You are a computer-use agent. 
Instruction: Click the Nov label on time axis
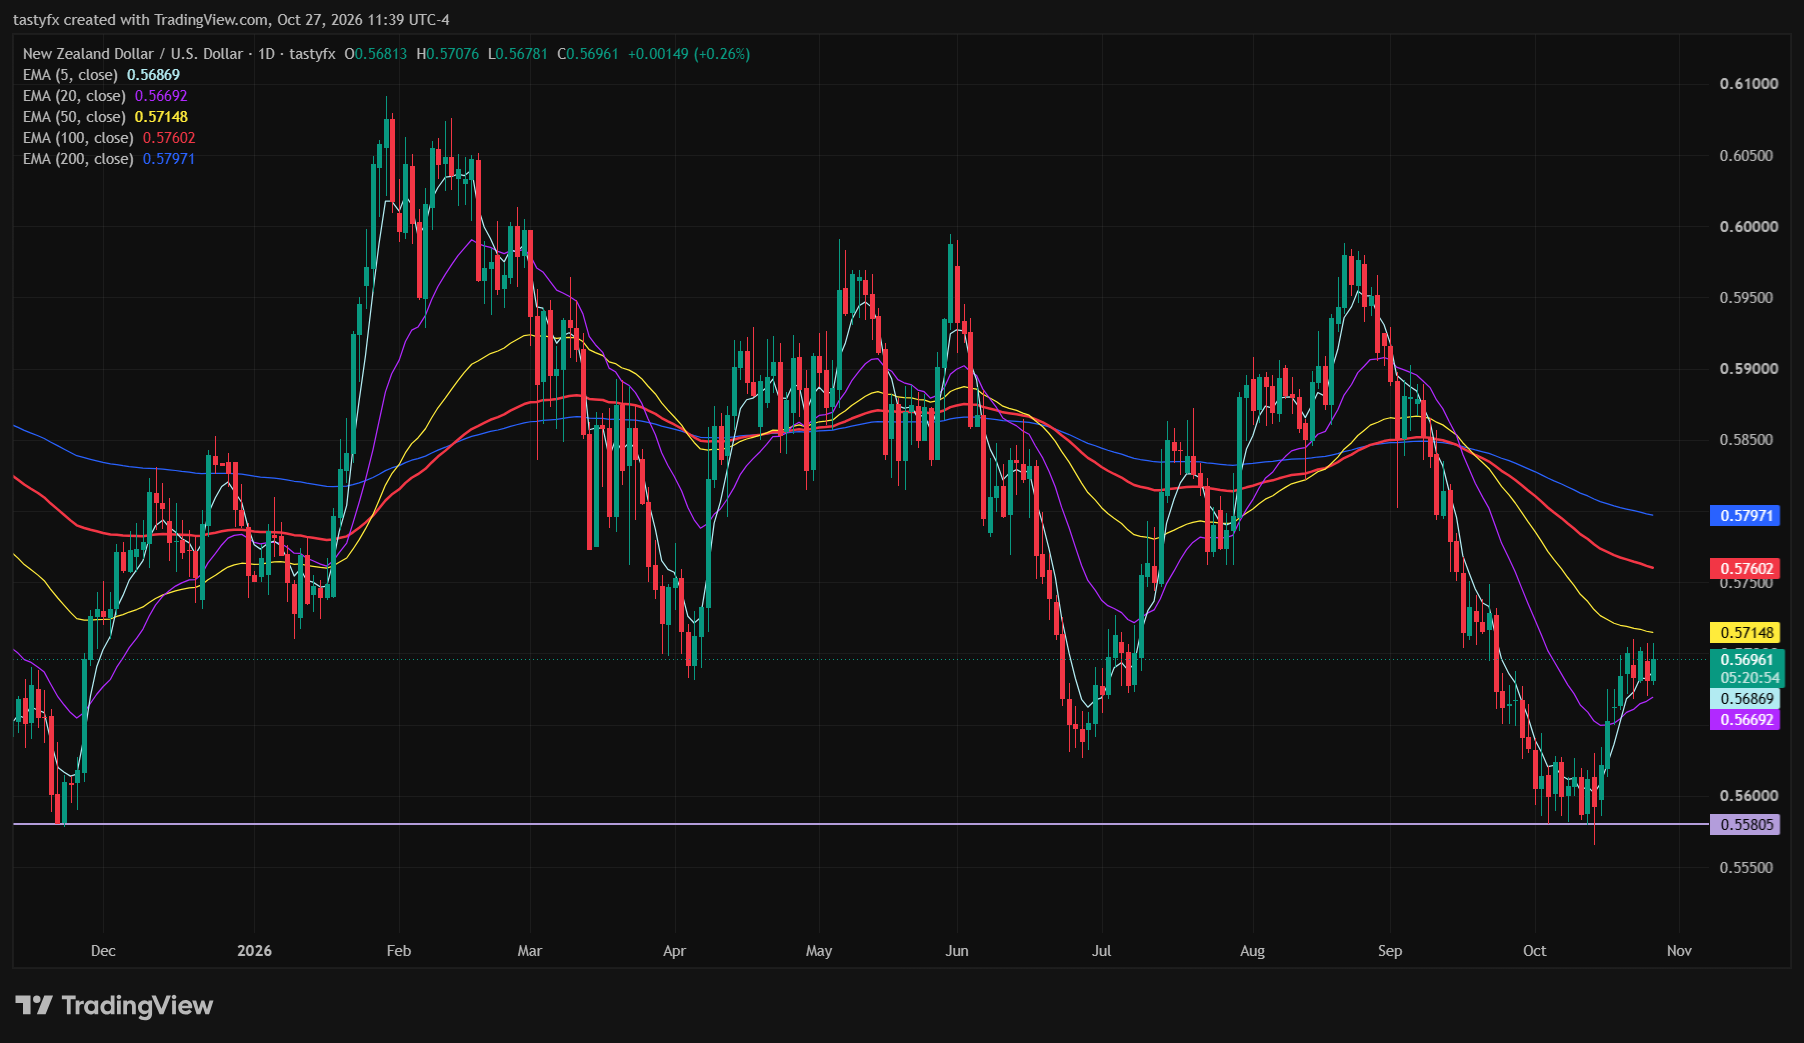(1679, 951)
